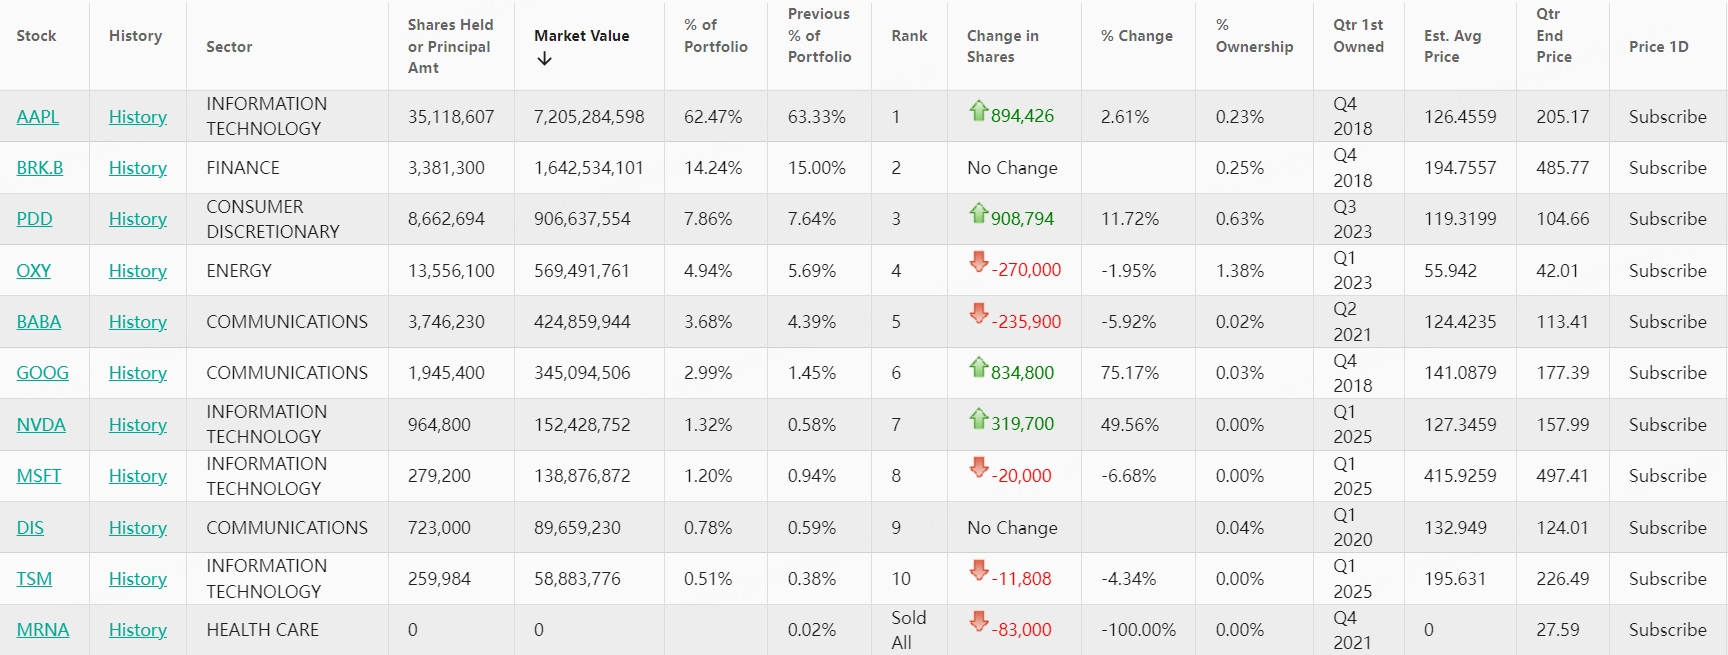Select the 'Sold All' rank cell
The height and width of the screenshot is (655, 1728).
point(909,630)
